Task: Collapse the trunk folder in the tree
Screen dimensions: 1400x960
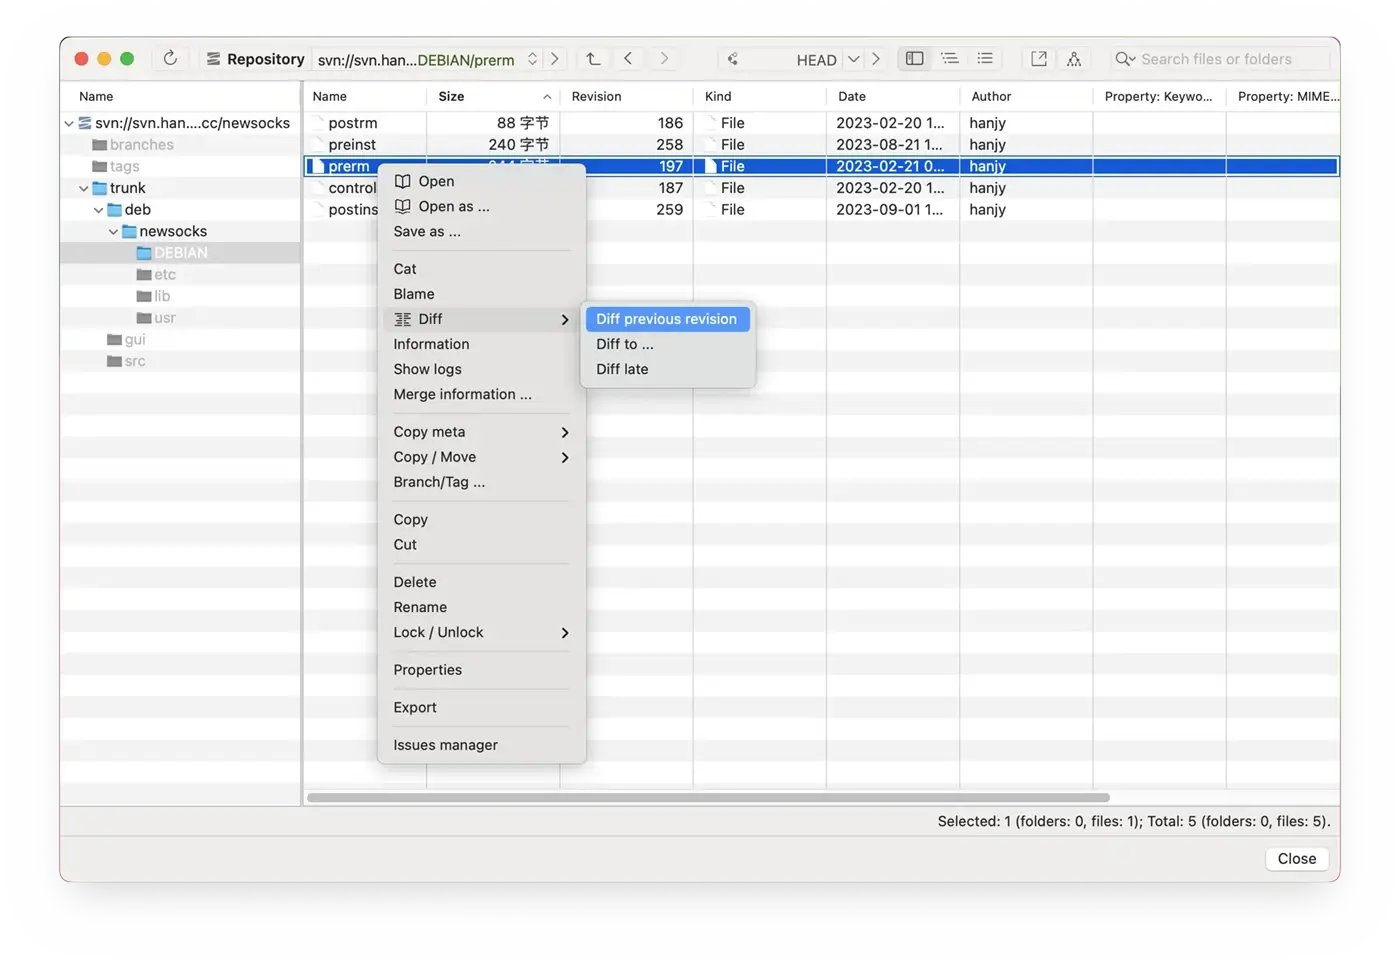Action: coord(83,187)
